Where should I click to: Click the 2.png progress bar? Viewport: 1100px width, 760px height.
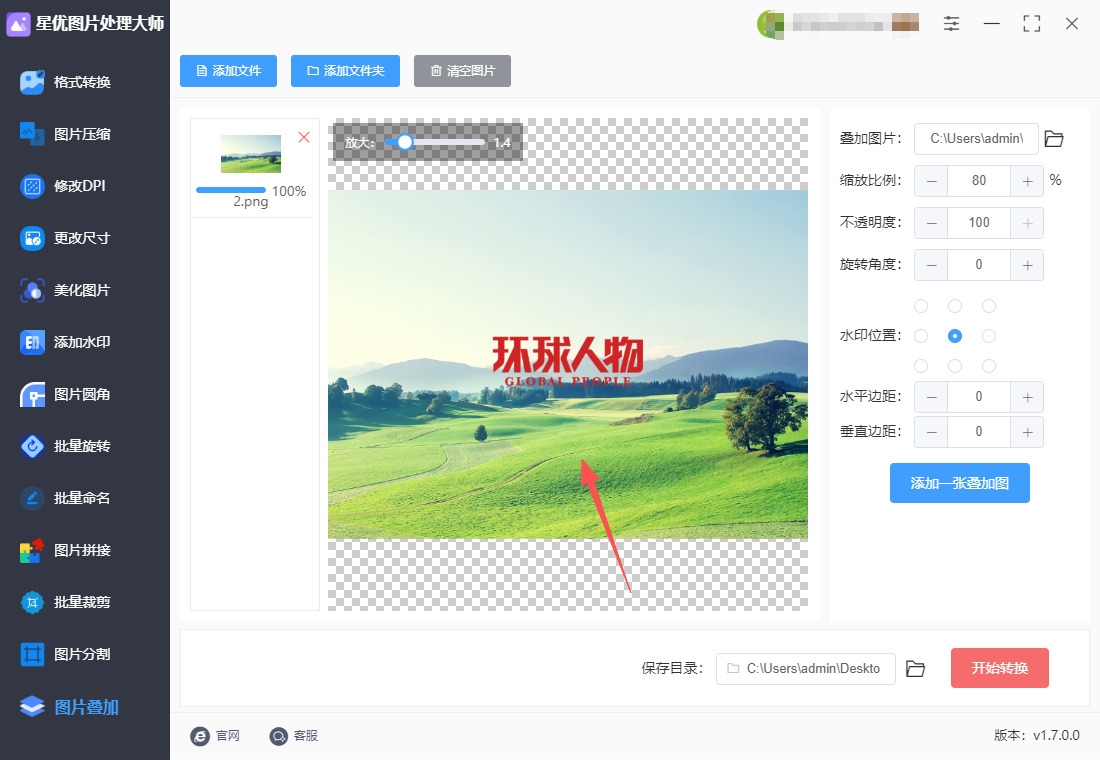point(231,190)
